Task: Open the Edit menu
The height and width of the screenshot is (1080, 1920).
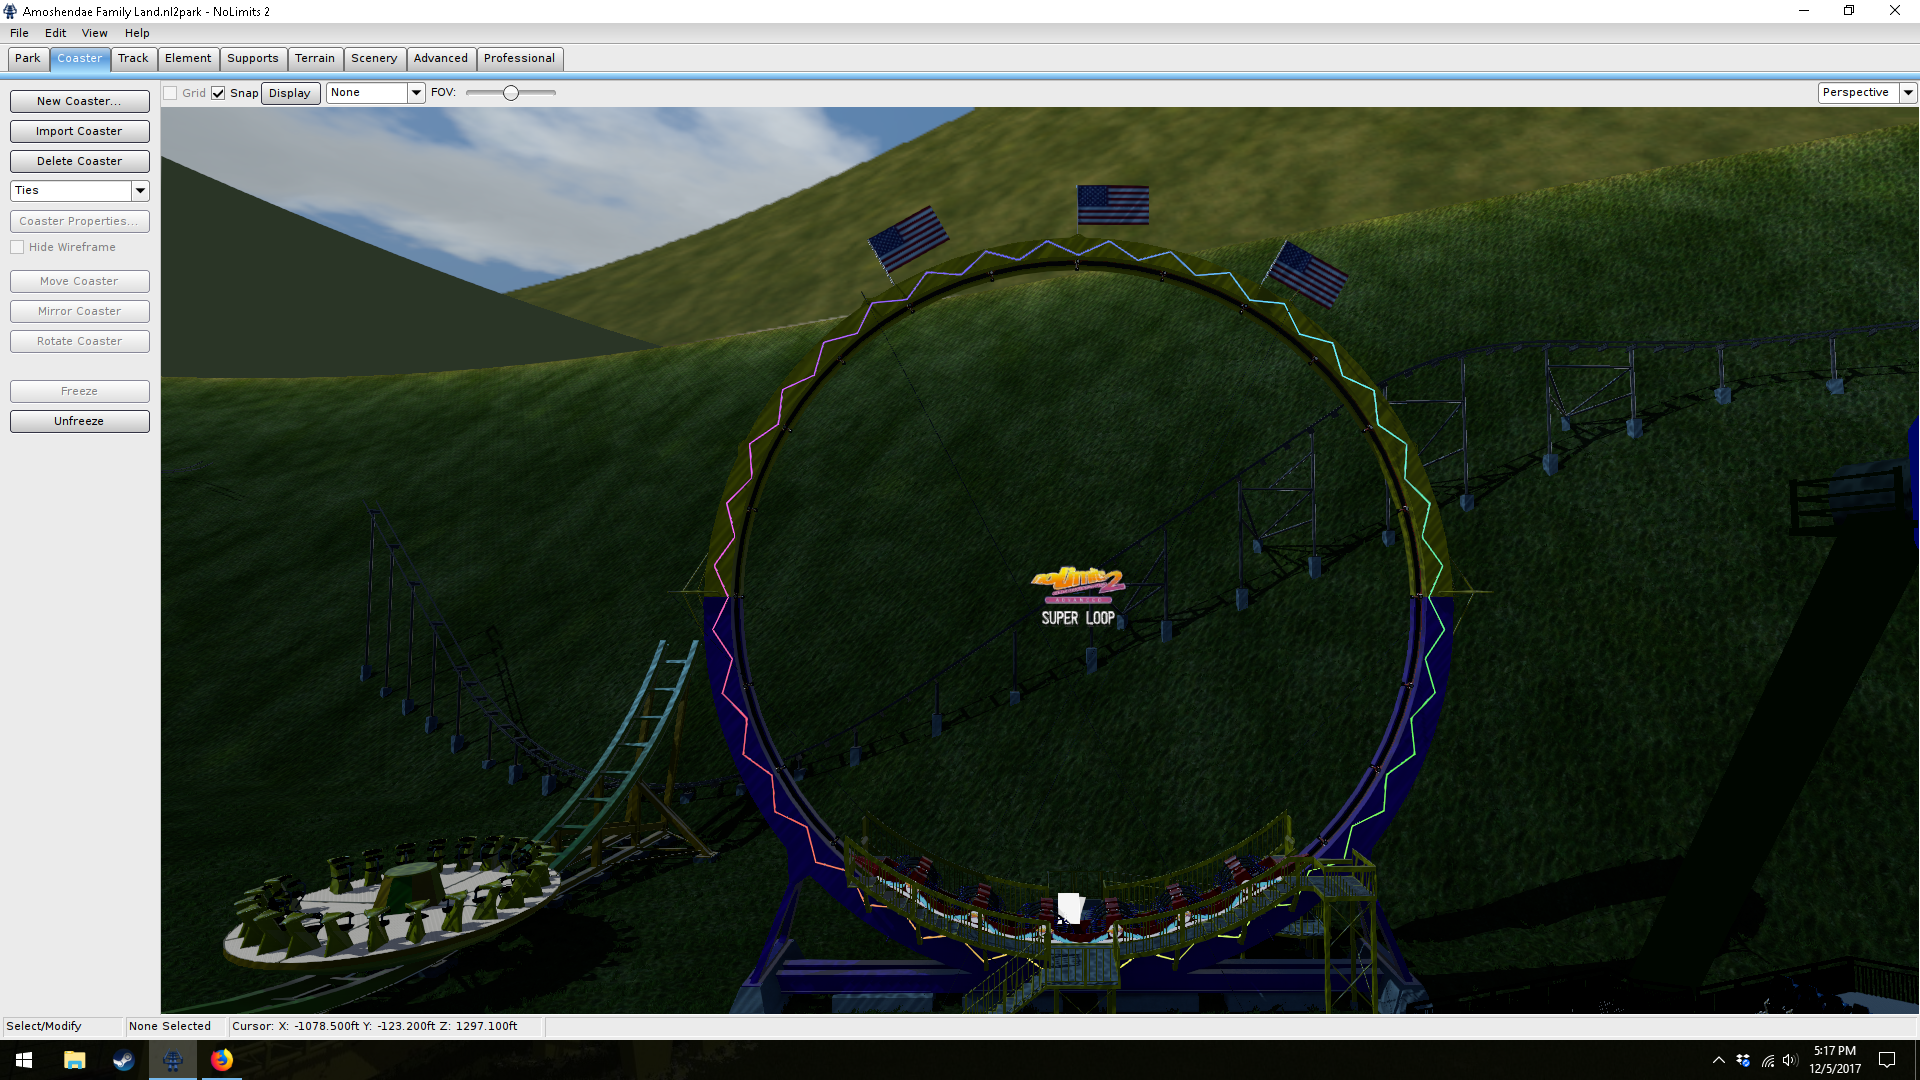Action: [x=55, y=33]
